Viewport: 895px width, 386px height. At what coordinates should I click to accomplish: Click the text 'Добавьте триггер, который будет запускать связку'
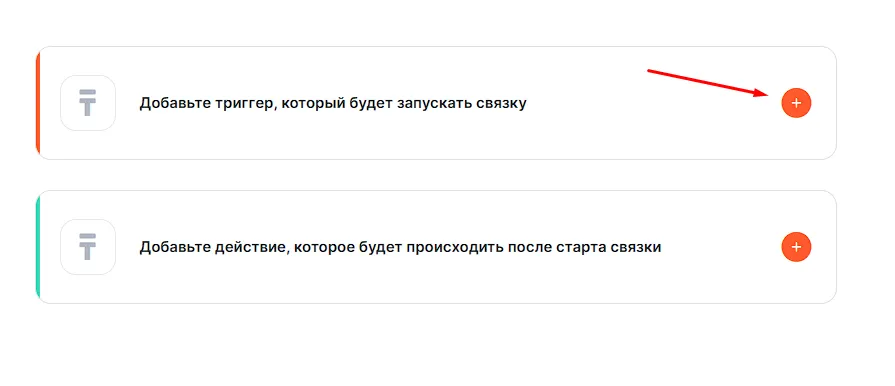click(x=333, y=103)
